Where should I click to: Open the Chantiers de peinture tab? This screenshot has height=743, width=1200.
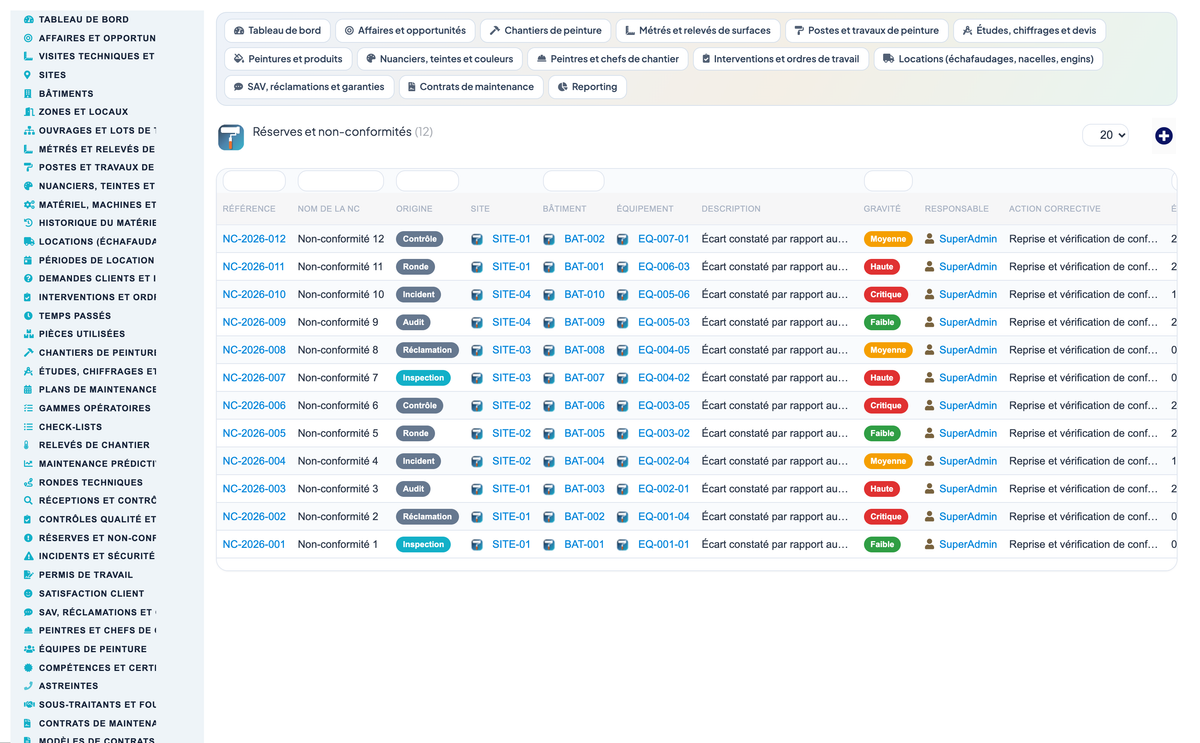(544, 31)
